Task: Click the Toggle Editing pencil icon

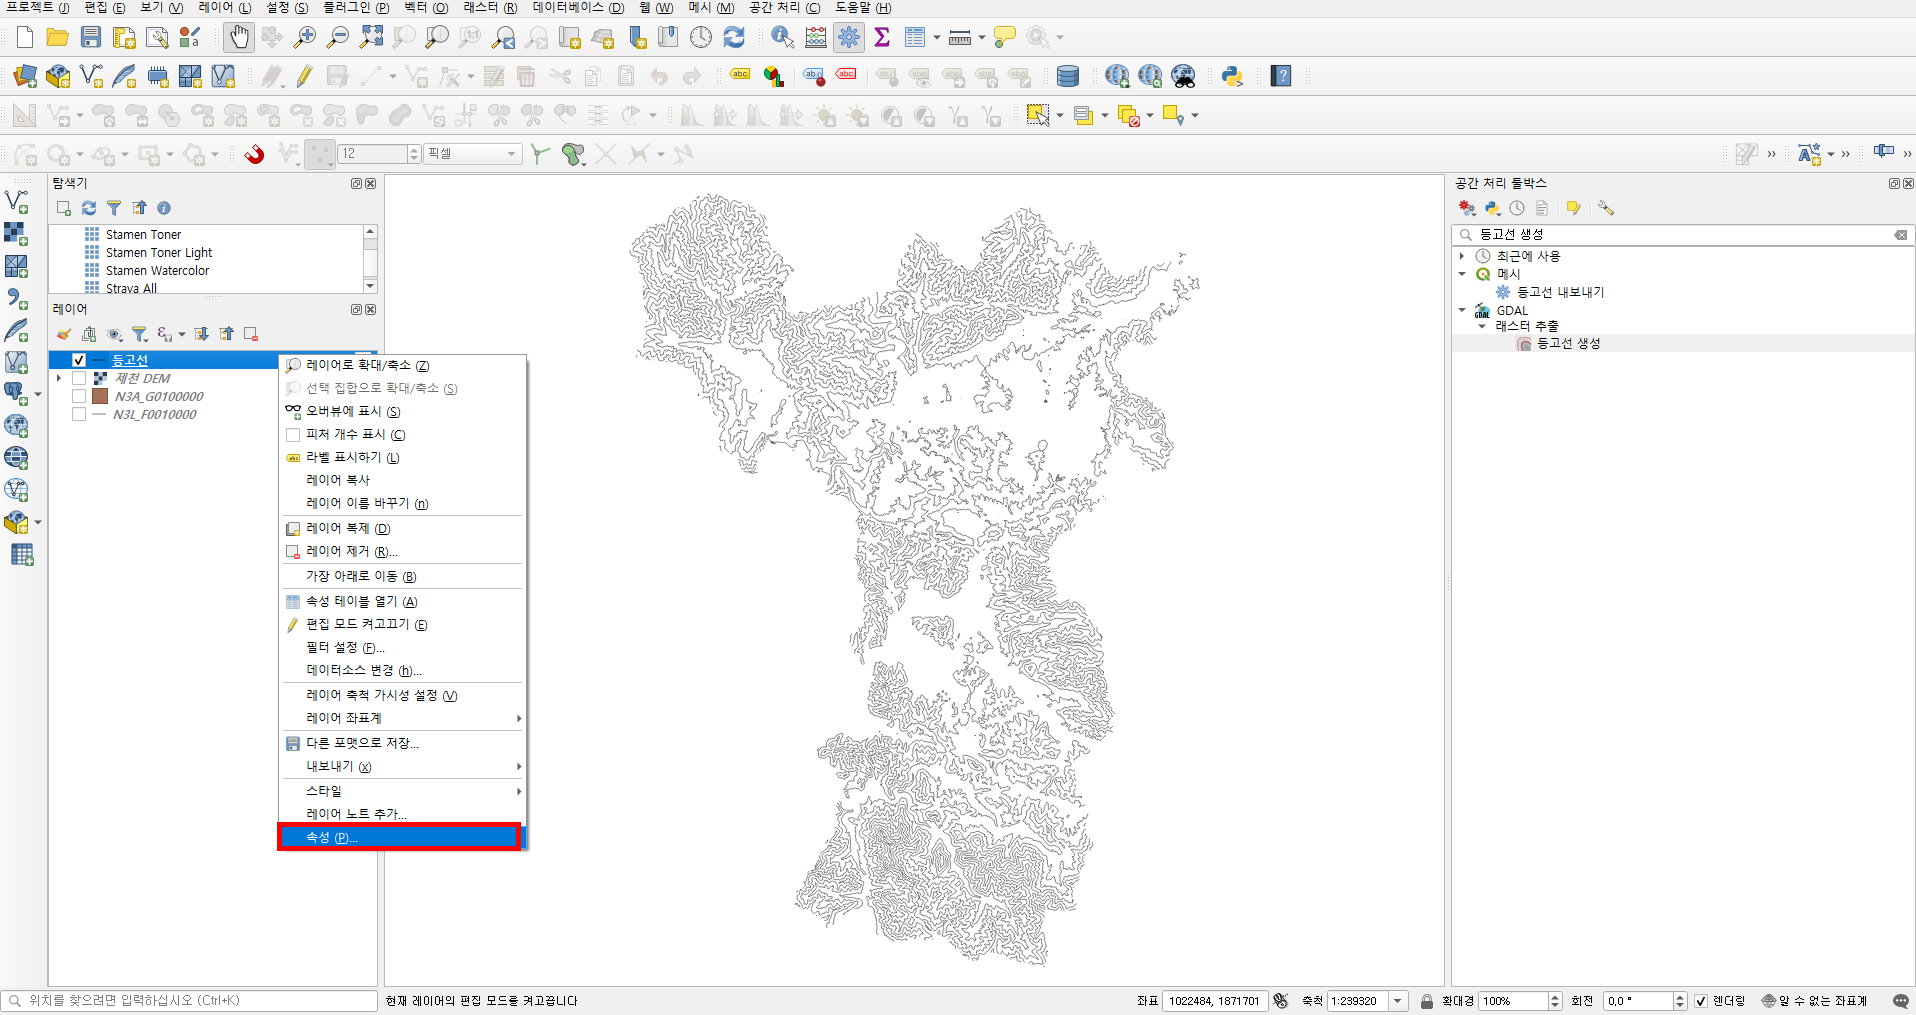Action: pyautogui.click(x=305, y=76)
